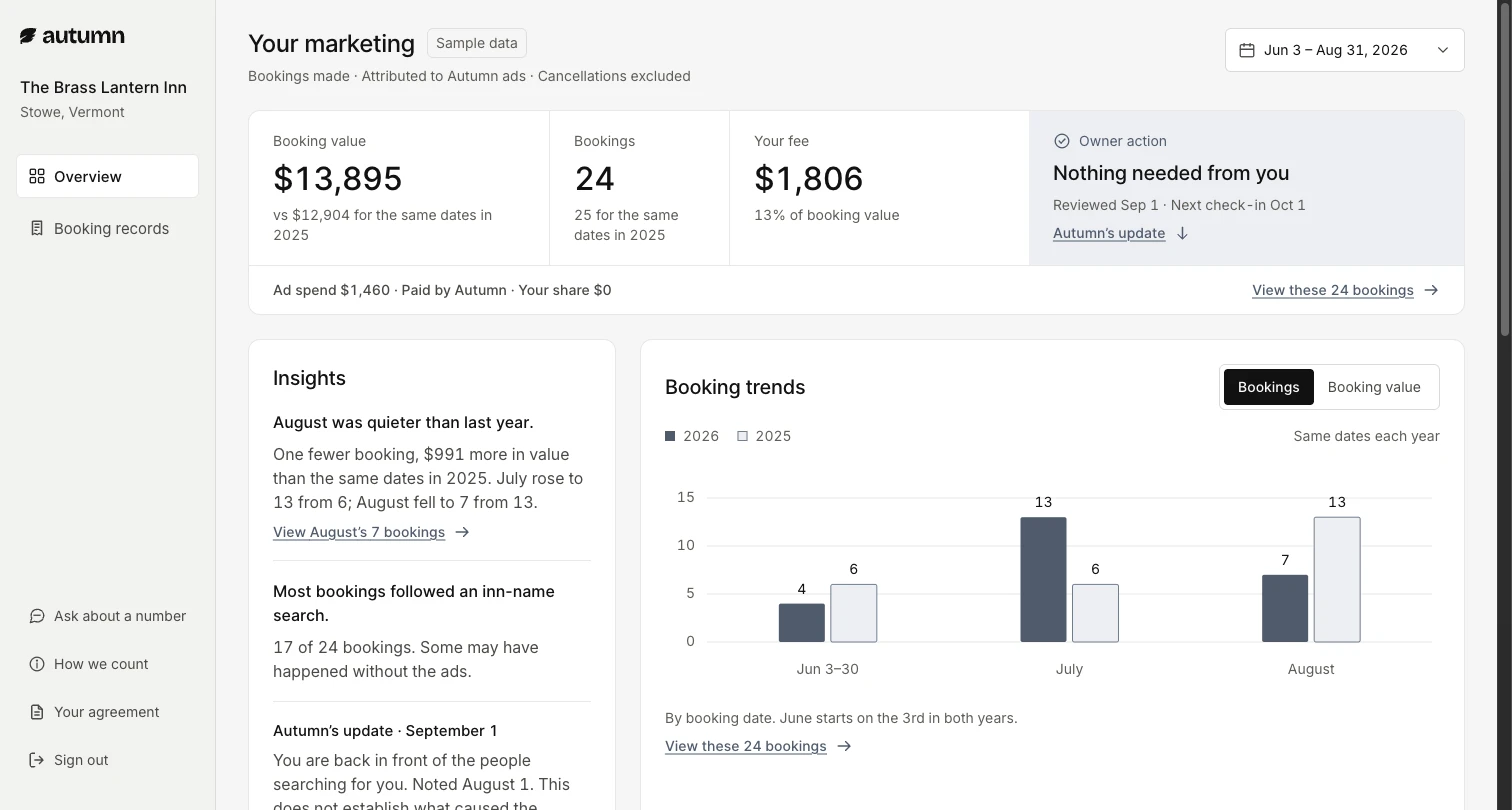Follow View these 24 bookings link in summary card

point(1333,290)
